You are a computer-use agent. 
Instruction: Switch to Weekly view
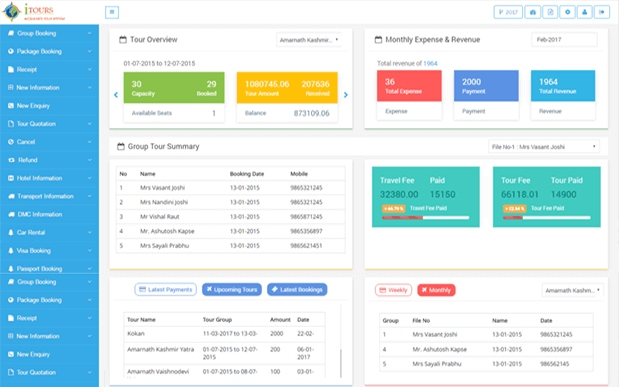[393, 290]
